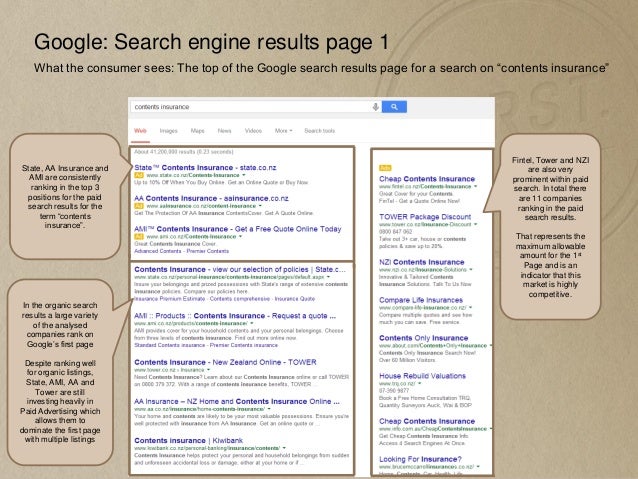Click the blue magnifier search button
The height and width of the screenshot is (479, 638).
click(x=394, y=107)
